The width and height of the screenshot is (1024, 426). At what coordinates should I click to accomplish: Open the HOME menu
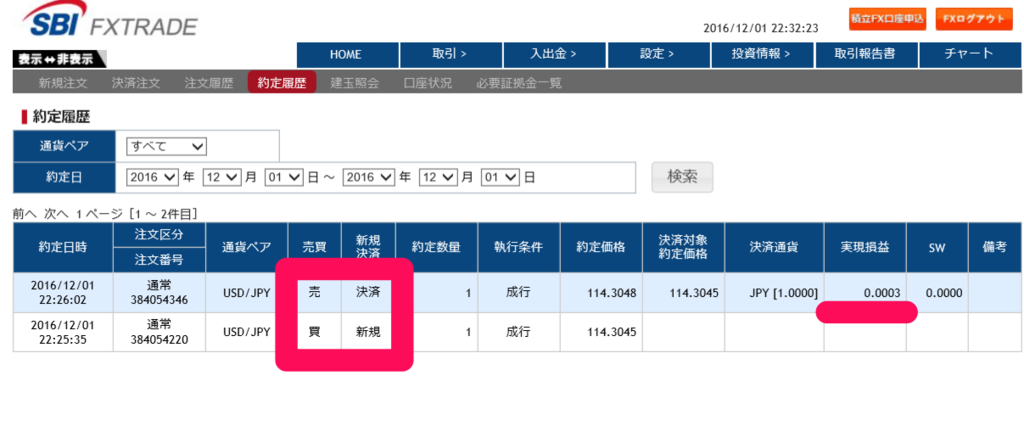point(347,55)
